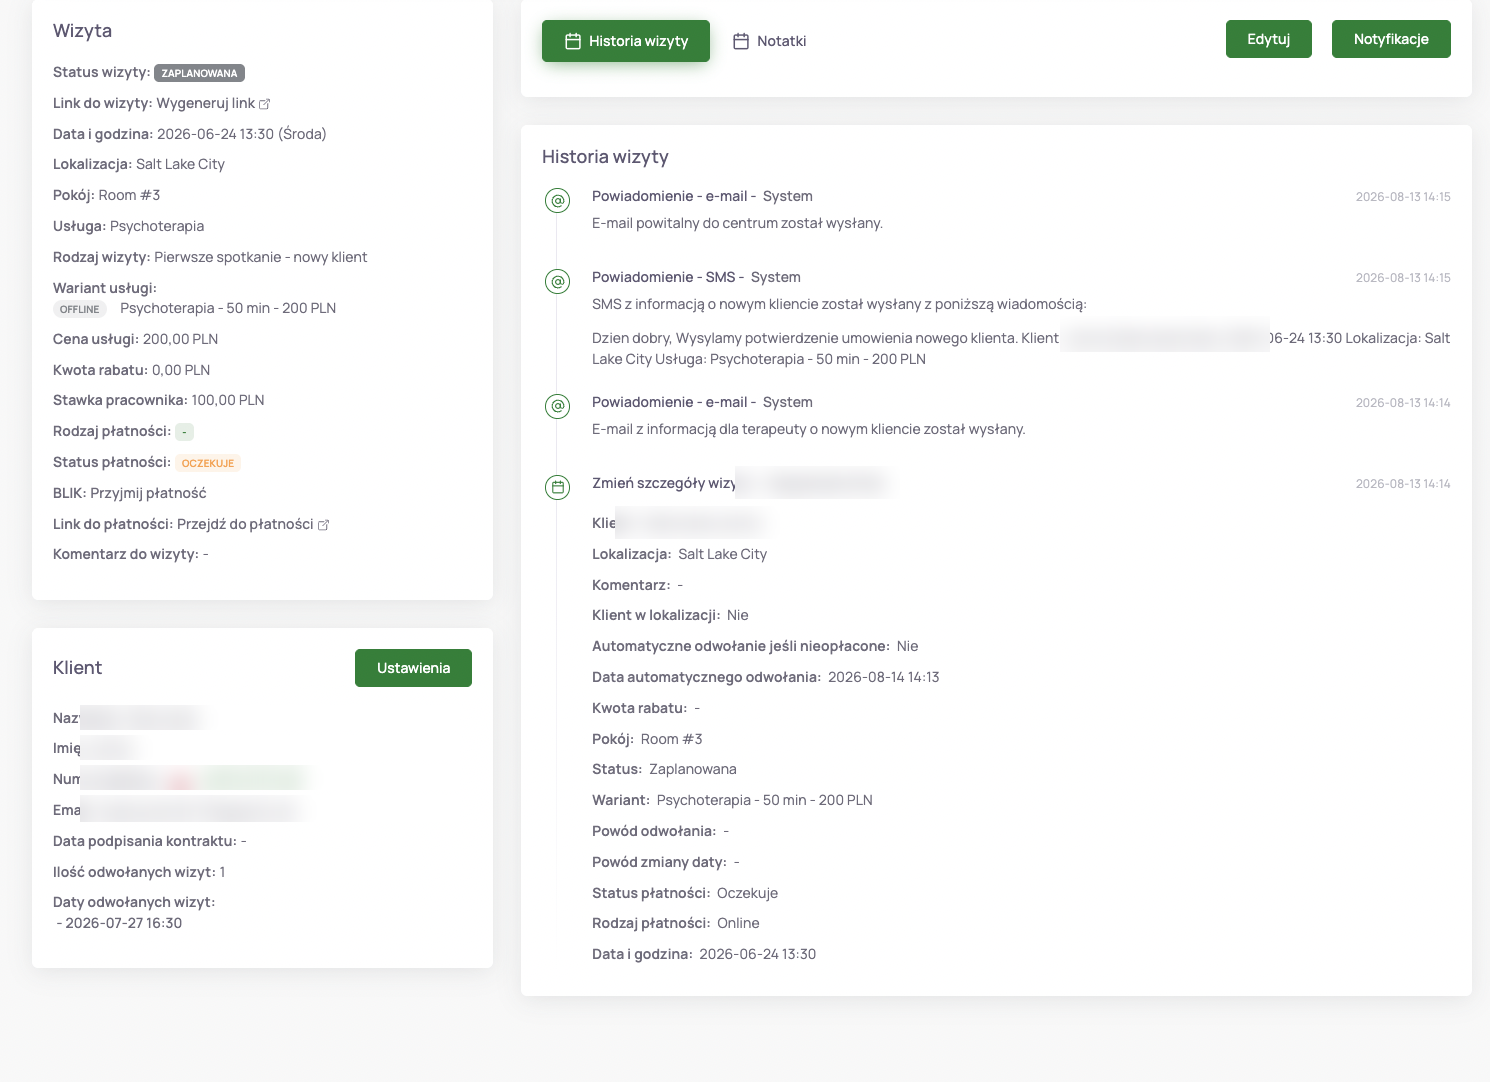Screen dimensions: 1490x1082
Task: Click Cena usługi: 200,00 PLN row
Action: 135,339
